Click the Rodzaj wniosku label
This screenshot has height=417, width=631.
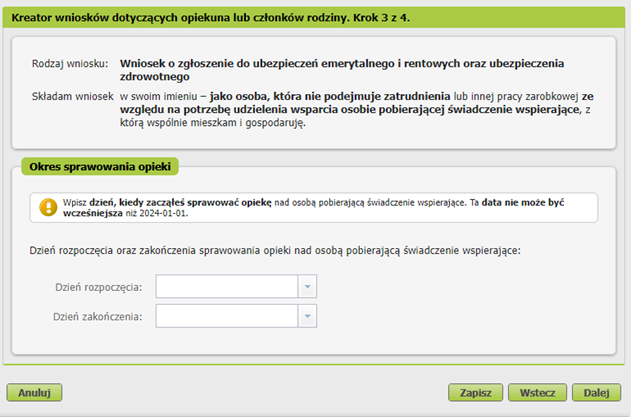(70, 64)
